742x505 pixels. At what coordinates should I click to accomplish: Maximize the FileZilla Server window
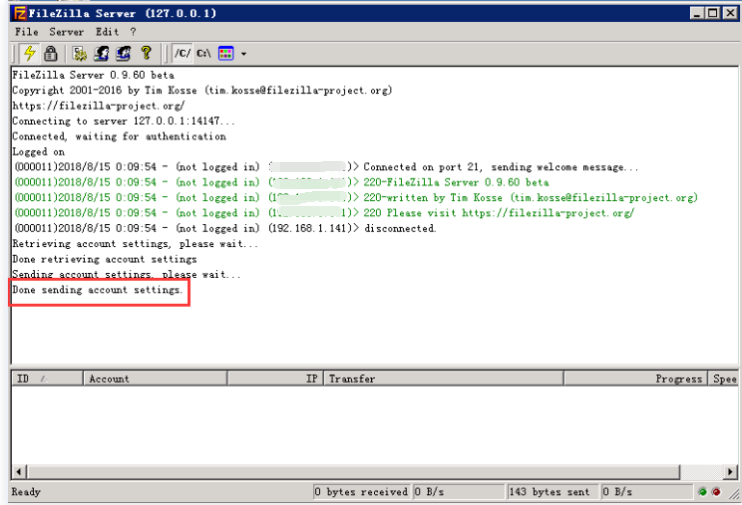pyautogui.click(x=713, y=13)
